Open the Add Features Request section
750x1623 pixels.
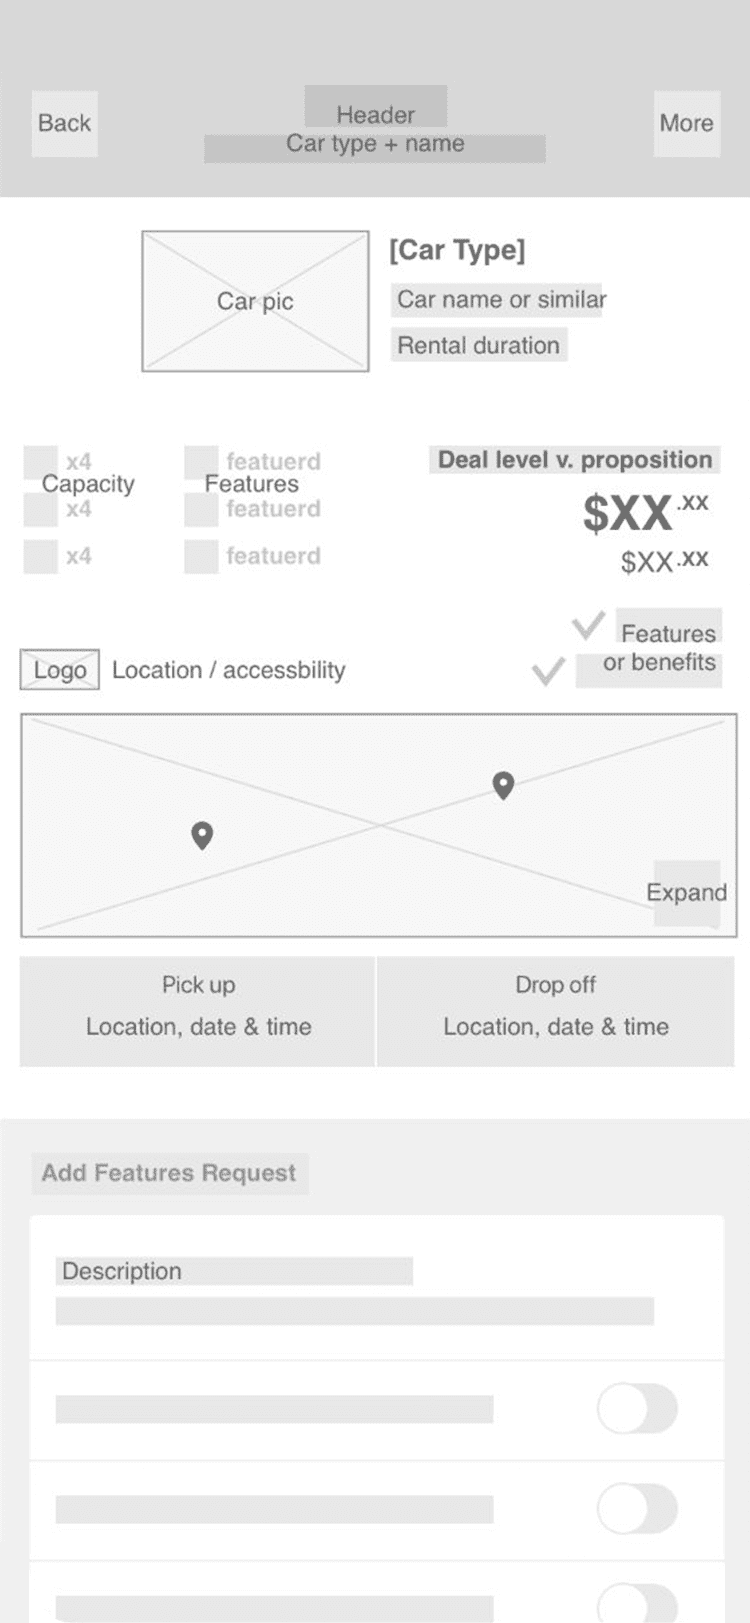[x=170, y=1173]
